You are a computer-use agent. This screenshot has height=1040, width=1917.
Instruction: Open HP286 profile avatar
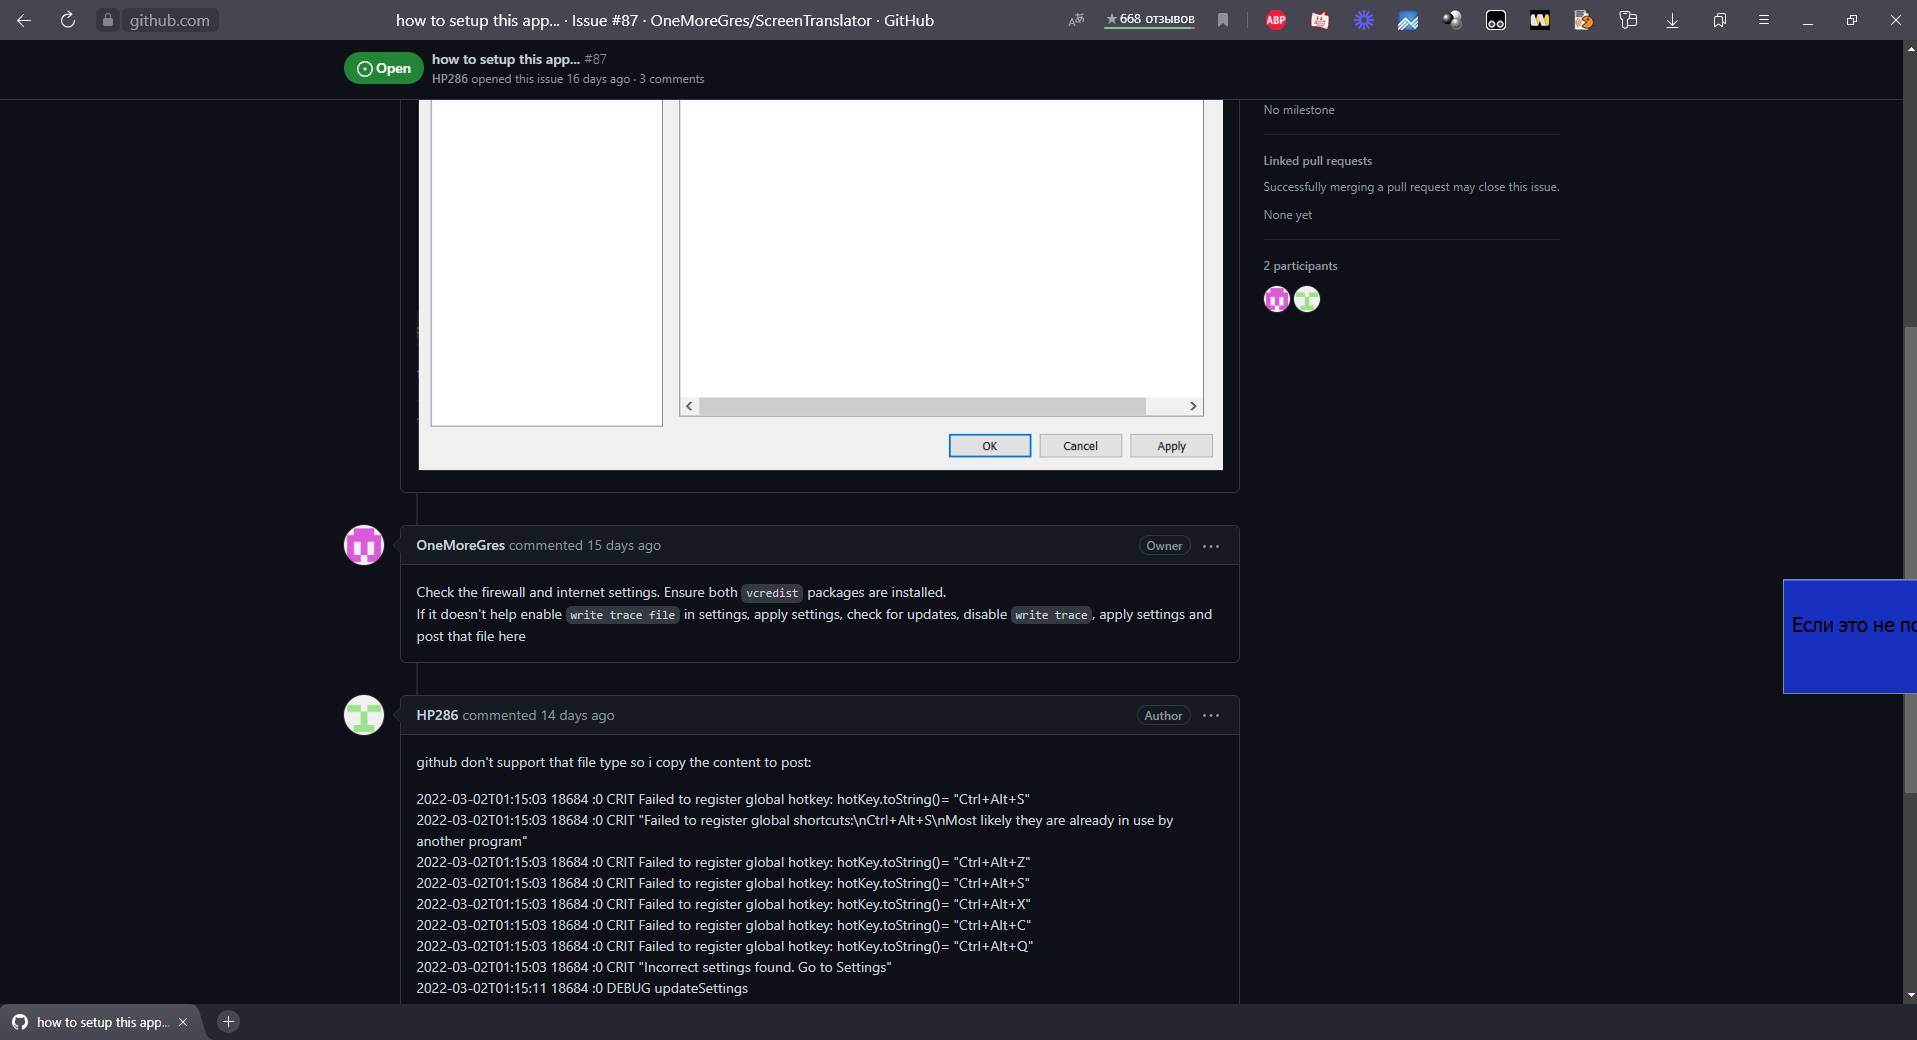tap(363, 715)
